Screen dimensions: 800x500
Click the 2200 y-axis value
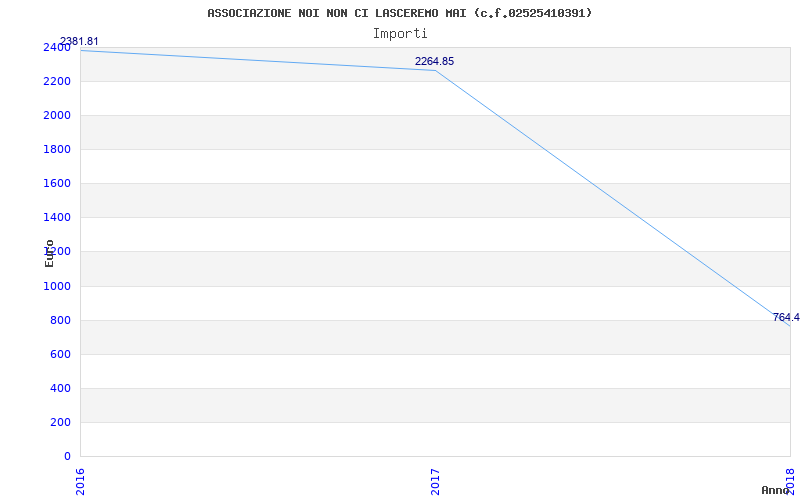[x=57, y=82]
